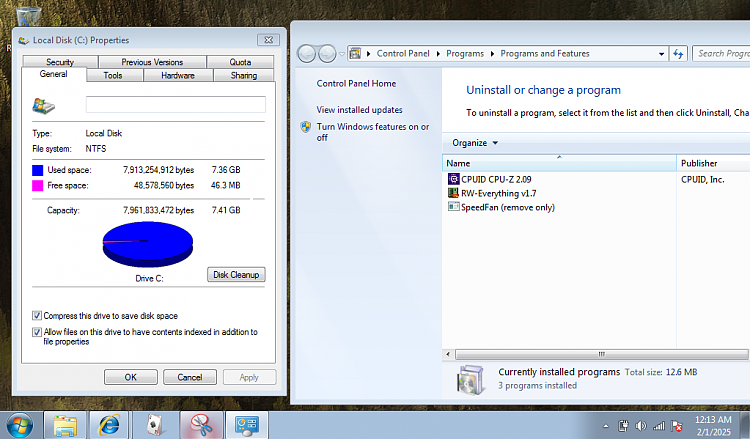Click the drive icon in Properties General tab
750x439 pixels.
(43, 105)
